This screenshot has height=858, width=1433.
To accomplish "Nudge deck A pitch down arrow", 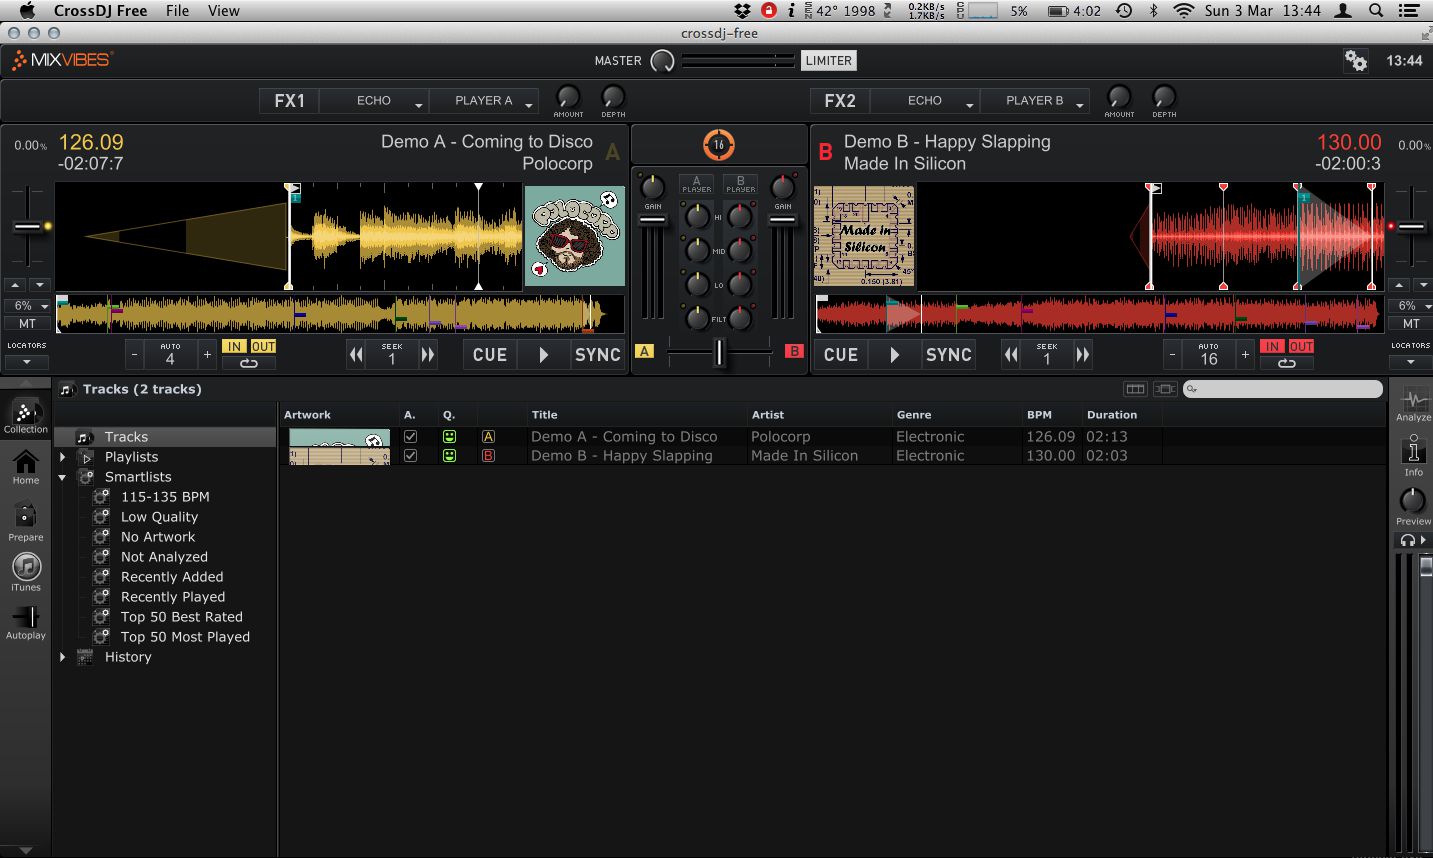I will (x=39, y=284).
